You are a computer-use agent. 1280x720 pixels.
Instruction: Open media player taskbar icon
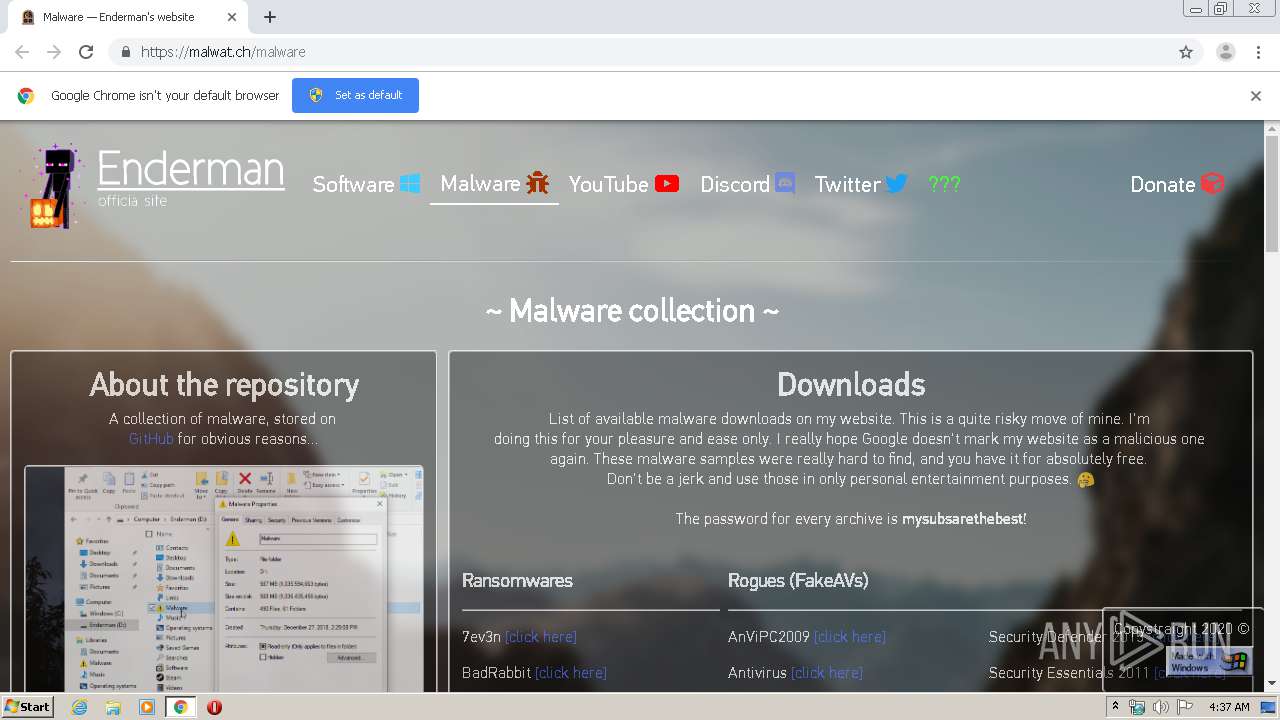point(147,707)
